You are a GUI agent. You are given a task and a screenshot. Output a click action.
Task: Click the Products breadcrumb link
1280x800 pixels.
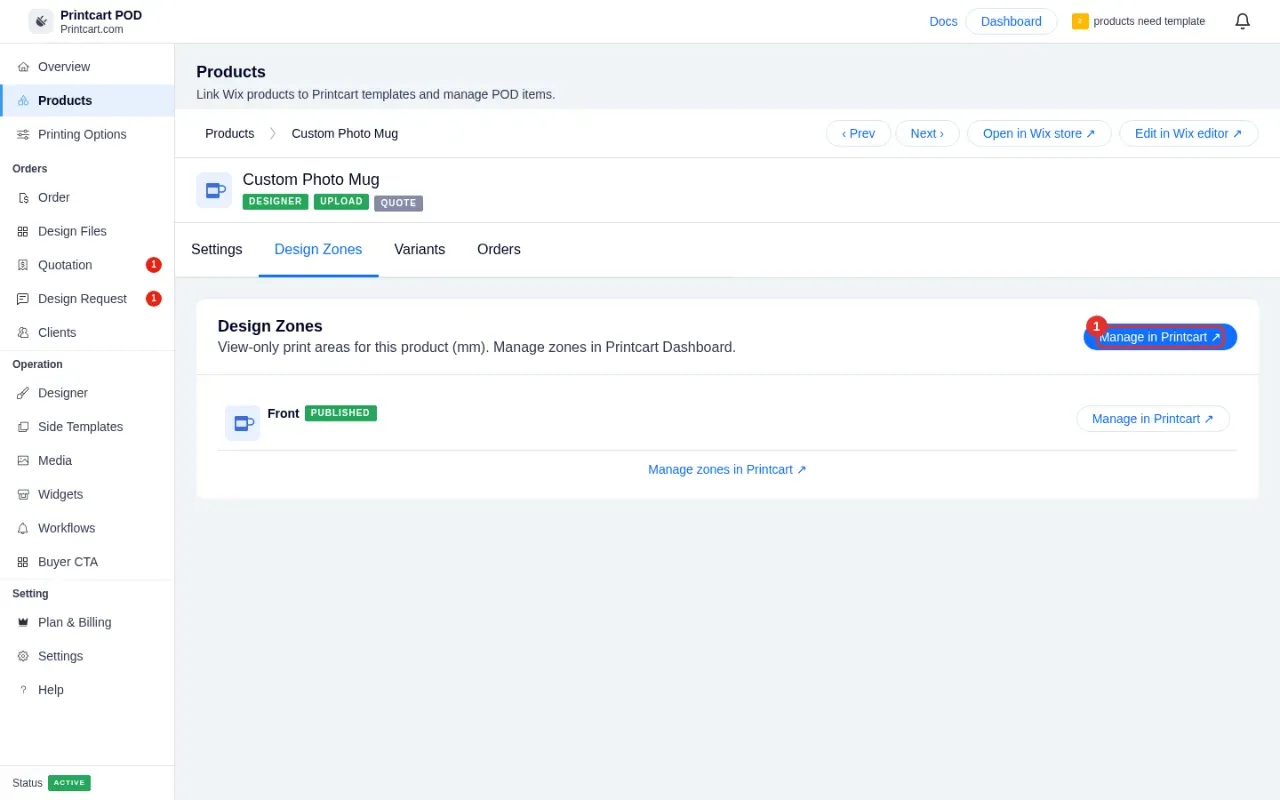[x=230, y=134]
